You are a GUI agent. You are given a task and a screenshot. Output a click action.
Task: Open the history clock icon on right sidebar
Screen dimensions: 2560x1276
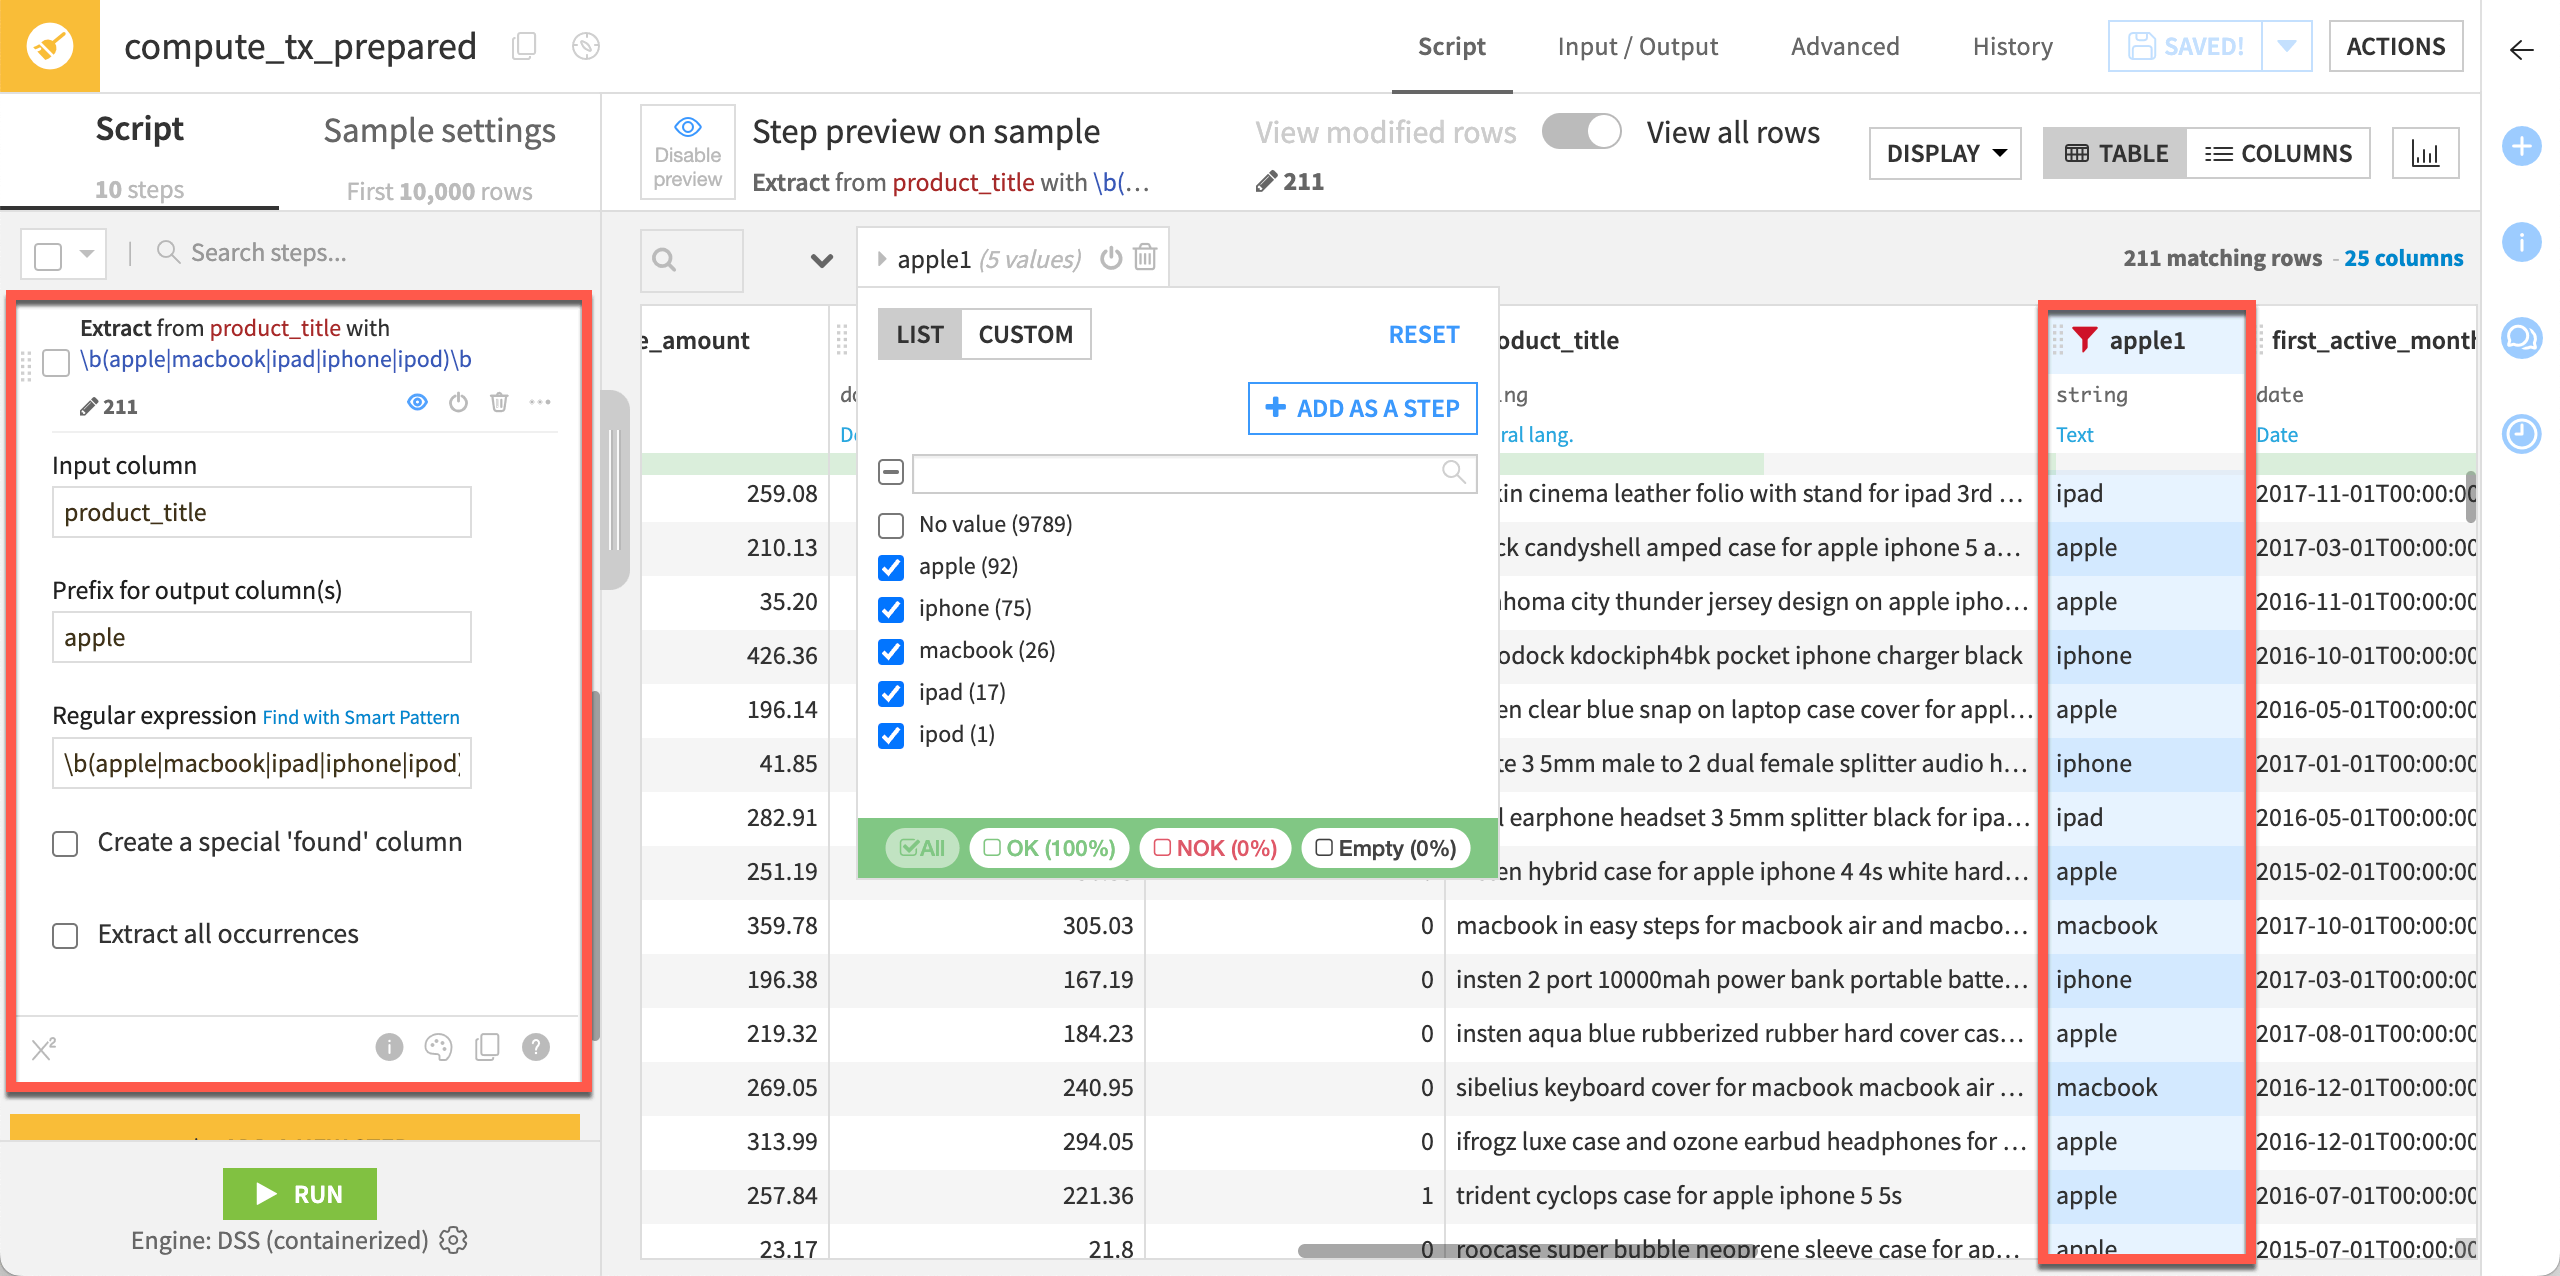tap(2522, 435)
